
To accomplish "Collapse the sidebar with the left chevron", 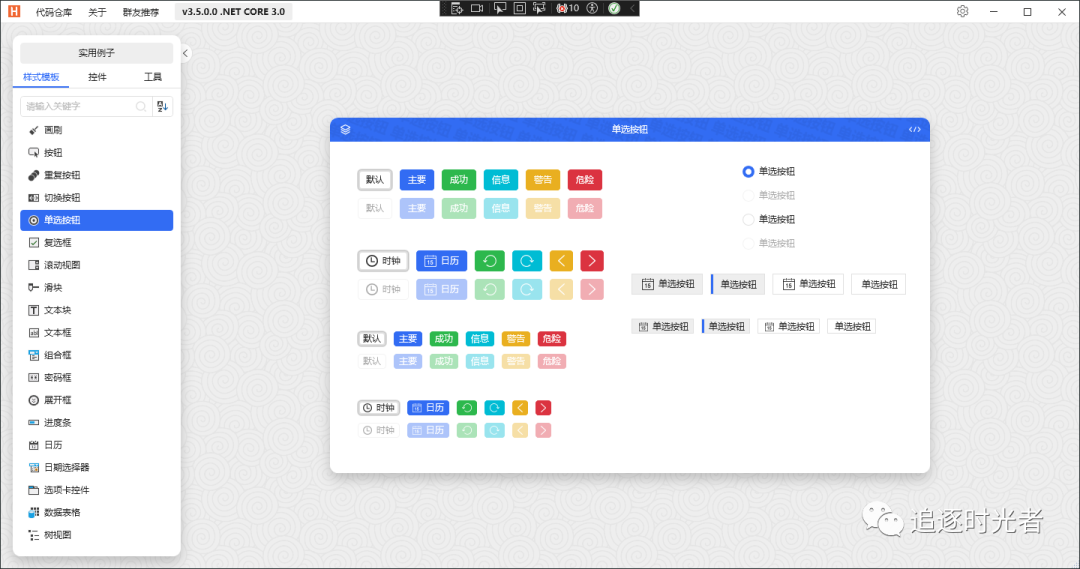I will (185, 53).
